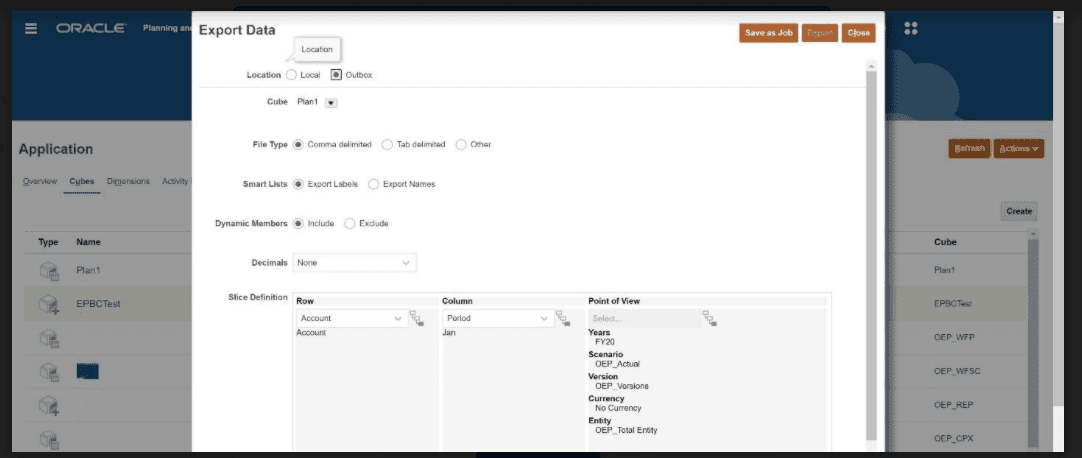Click cube icon in OEP_WFSC row
Image resolution: width=1082 pixels, height=458 pixels.
click(49, 372)
